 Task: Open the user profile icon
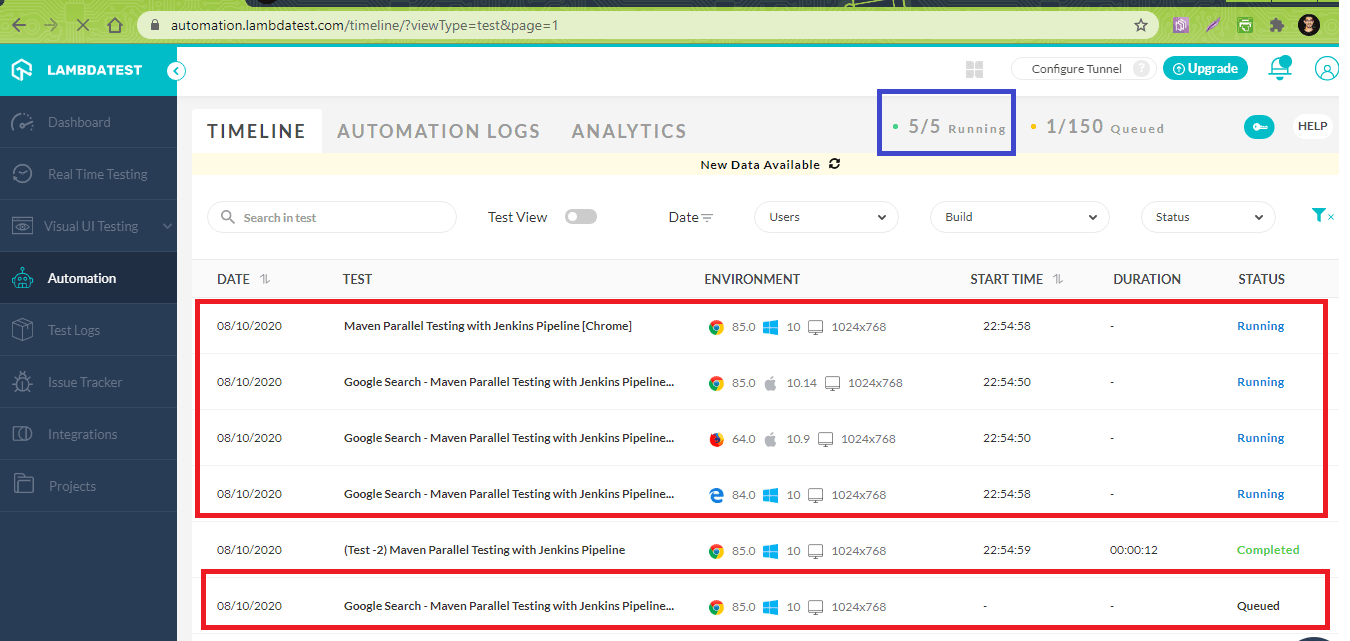[1326, 68]
